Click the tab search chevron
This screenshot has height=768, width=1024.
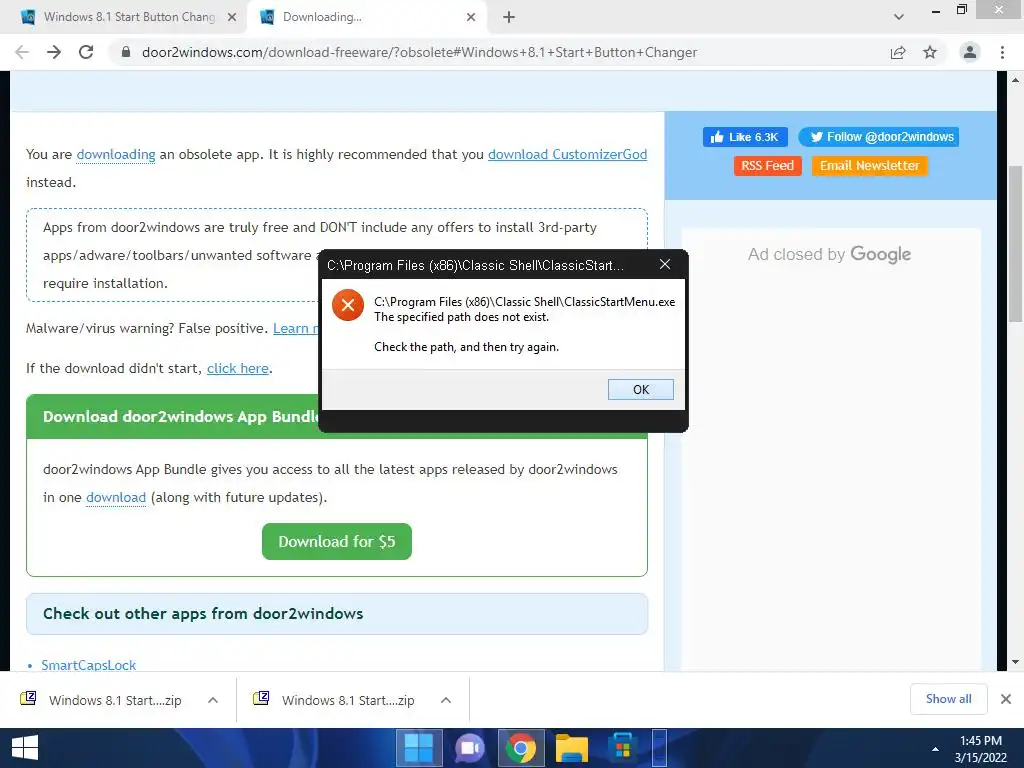tap(899, 17)
